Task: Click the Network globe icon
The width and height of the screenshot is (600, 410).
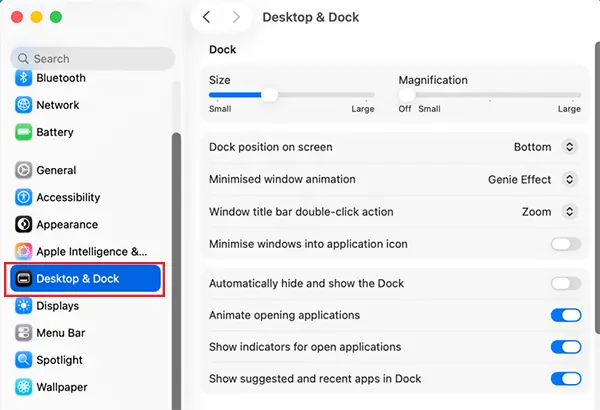Action: tap(23, 105)
